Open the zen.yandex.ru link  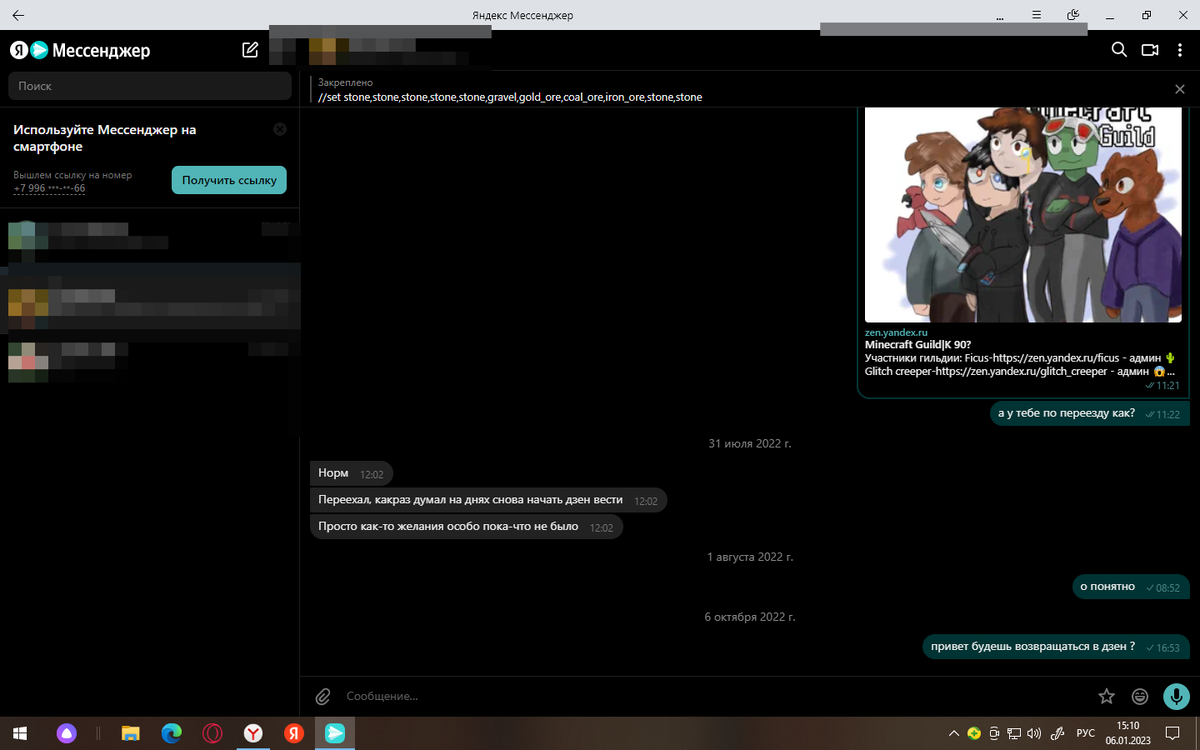[x=896, y=332]
